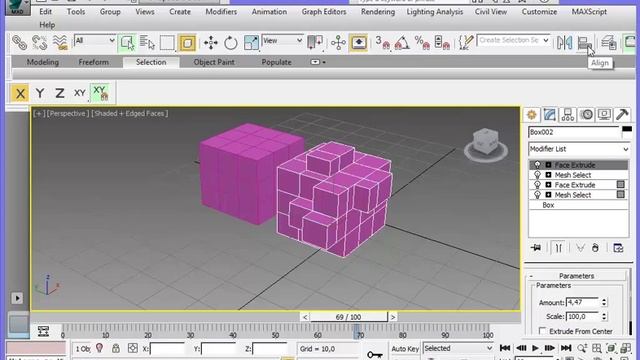Click the Box002 object name field
Image resolution: width=640 pixels, height=360 pixels.
coord(574,132)
